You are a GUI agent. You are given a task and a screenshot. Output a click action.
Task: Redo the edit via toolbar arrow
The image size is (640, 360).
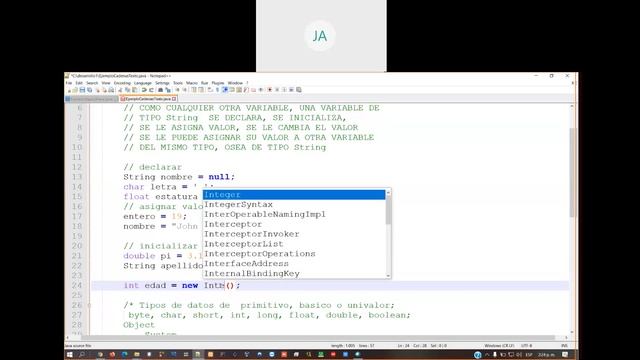point(151,90)
